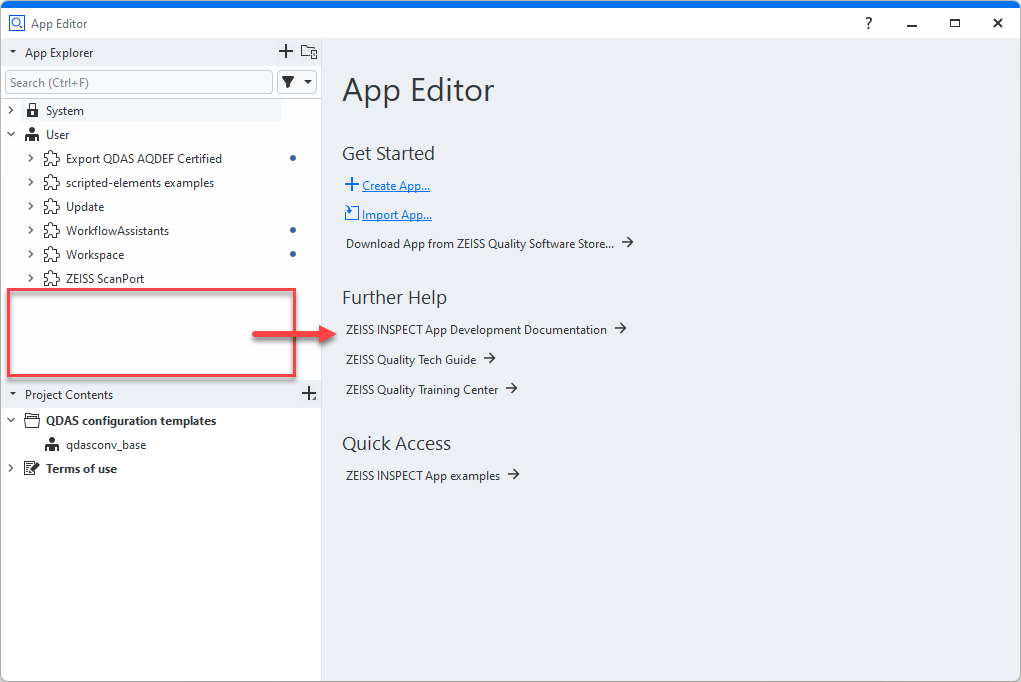This screenshot has width=1021, height=682.
Task: Expand the ZEISS ScanPort app node
Action: point(31,279)
